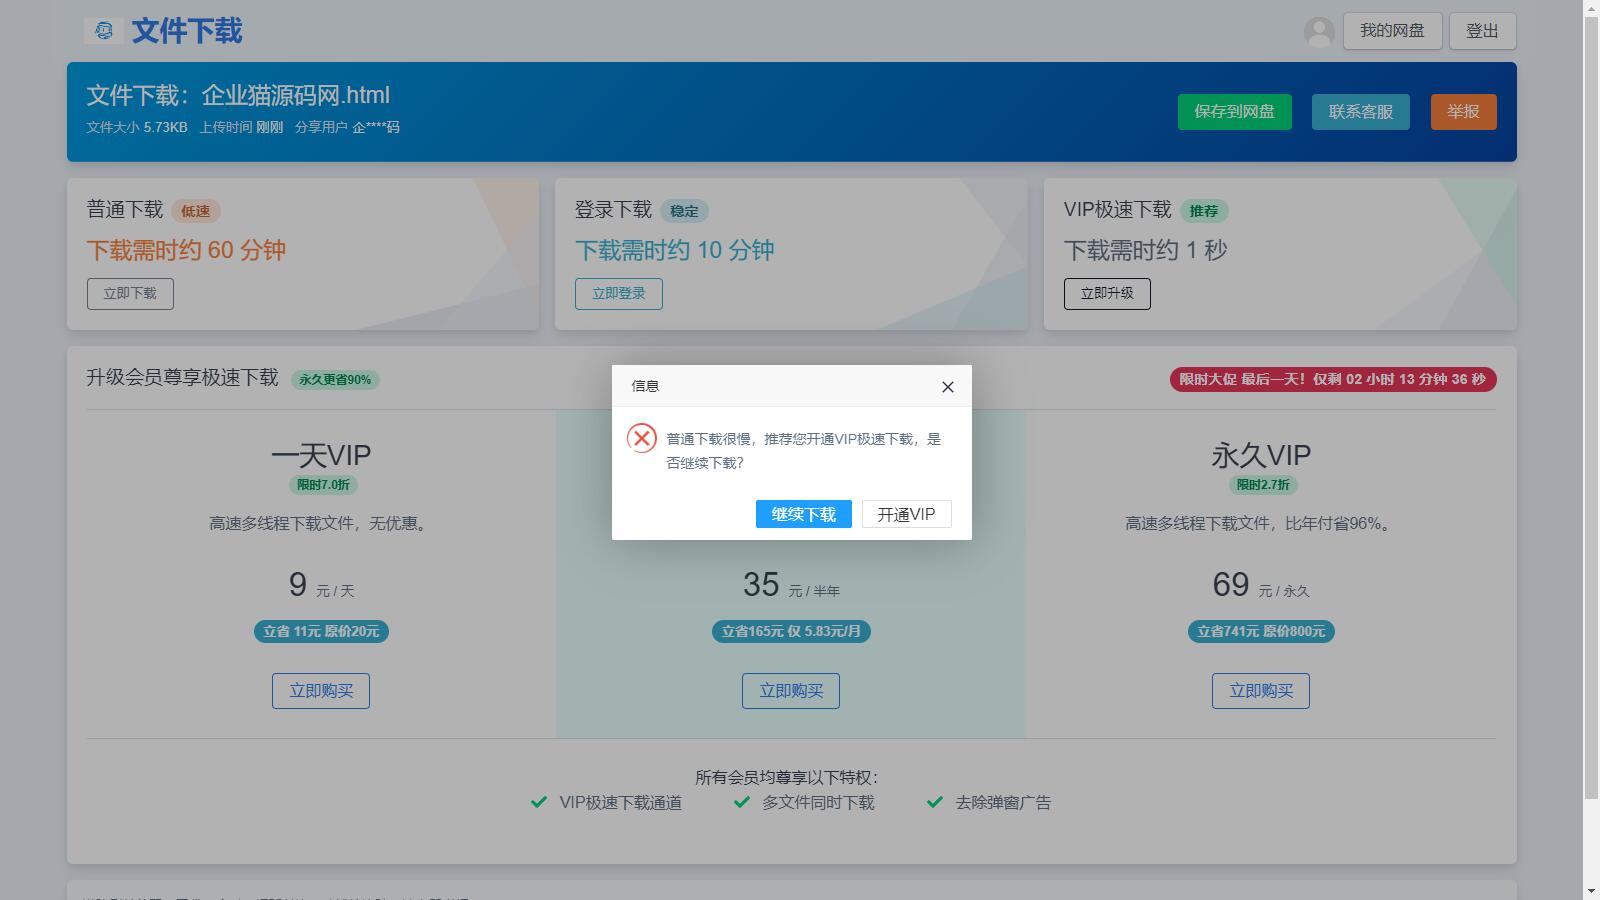Click 立即下载 under 普通下载
Screen dimensions: 1600x900
click(130, 293)
